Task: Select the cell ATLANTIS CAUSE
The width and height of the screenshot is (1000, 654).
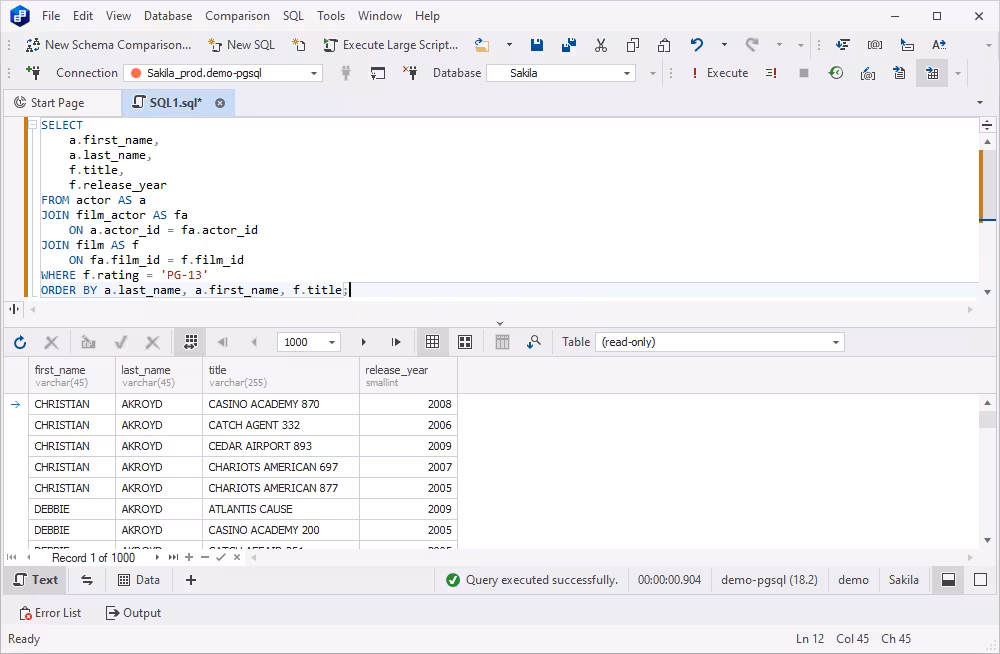Action: tap(281, 509)
